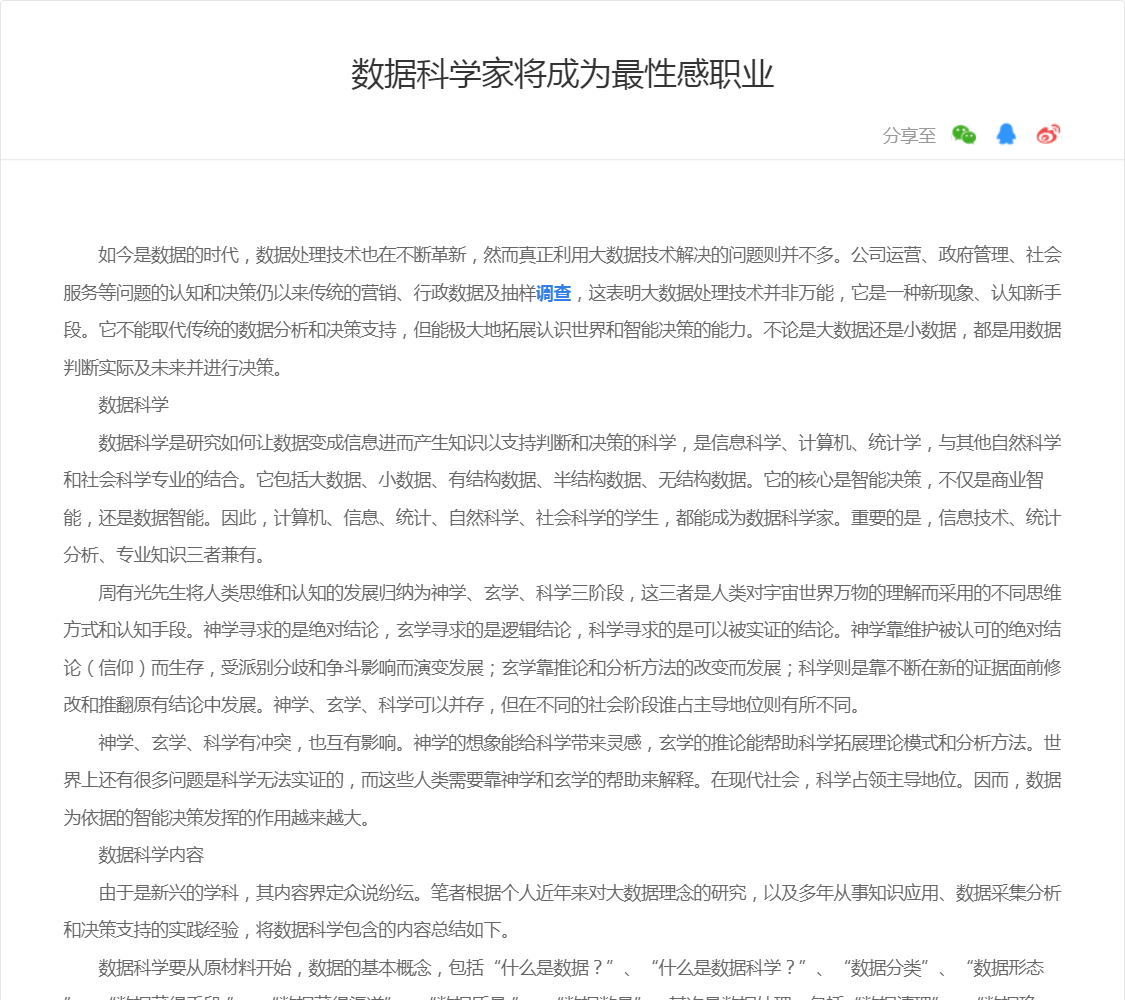1125x1000 pixels.
Task: Click the paragraph beginning "周有光先生将人类思维"
Action: point(562,648)
